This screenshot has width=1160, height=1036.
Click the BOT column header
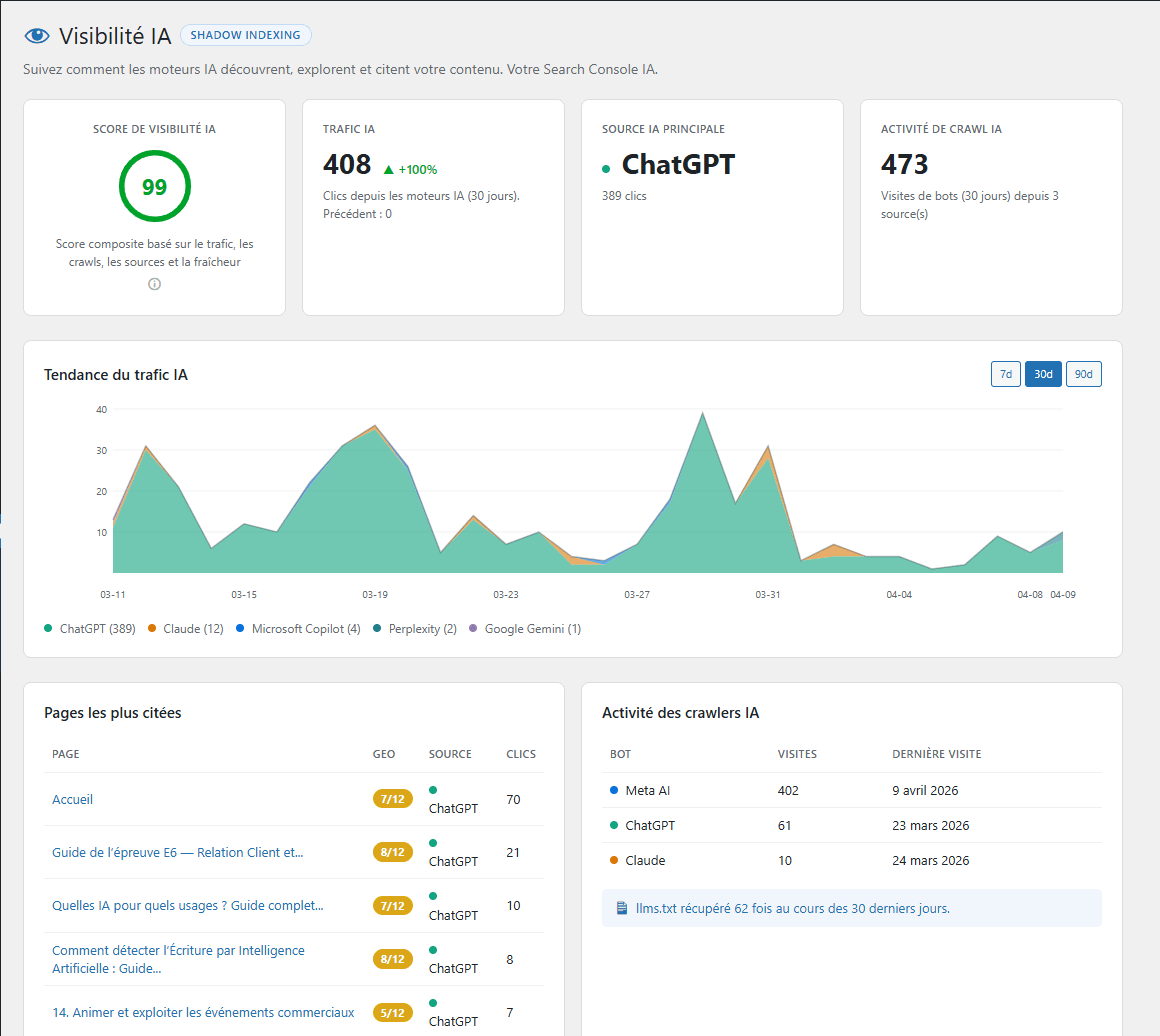pos(621,754)
